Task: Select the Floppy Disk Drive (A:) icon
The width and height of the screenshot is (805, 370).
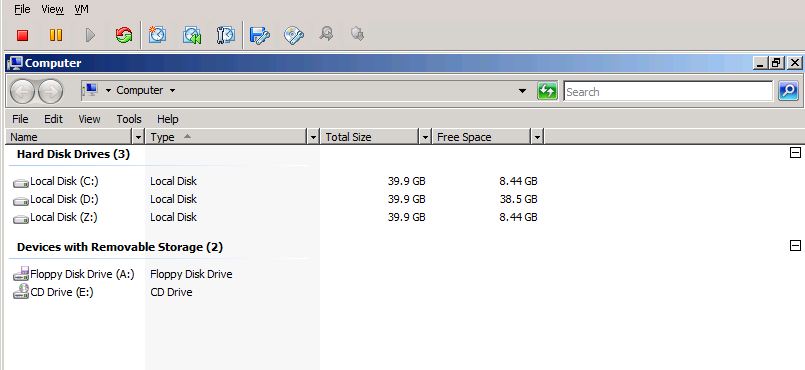Action: click(21, 275)
